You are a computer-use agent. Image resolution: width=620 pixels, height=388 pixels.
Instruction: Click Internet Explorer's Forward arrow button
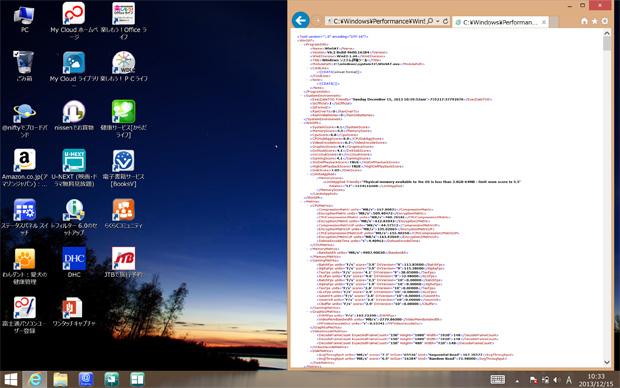317,20
